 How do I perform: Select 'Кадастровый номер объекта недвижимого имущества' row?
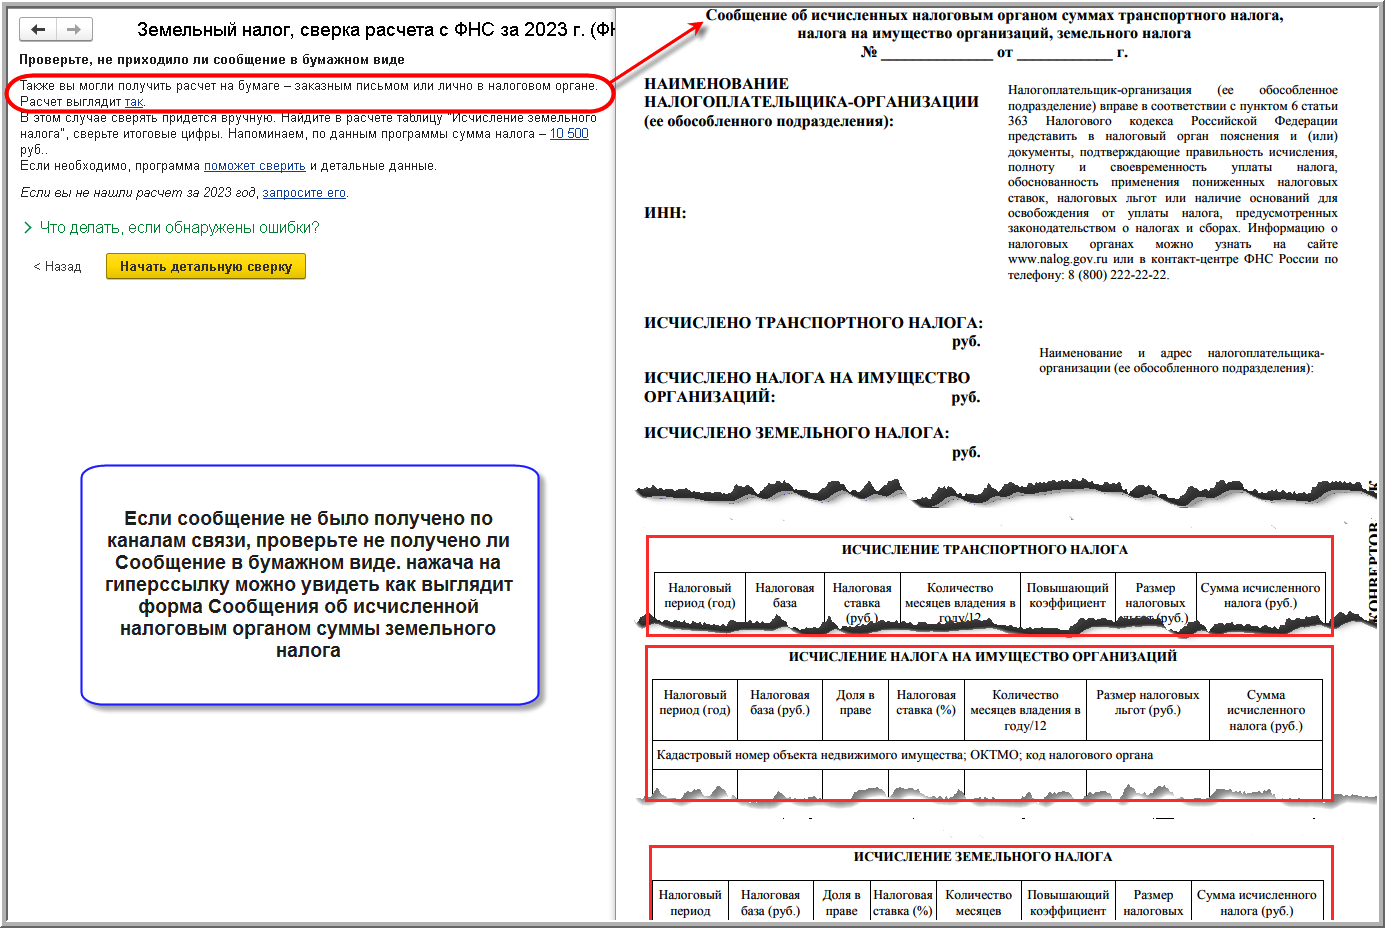(x=985, y=755)
